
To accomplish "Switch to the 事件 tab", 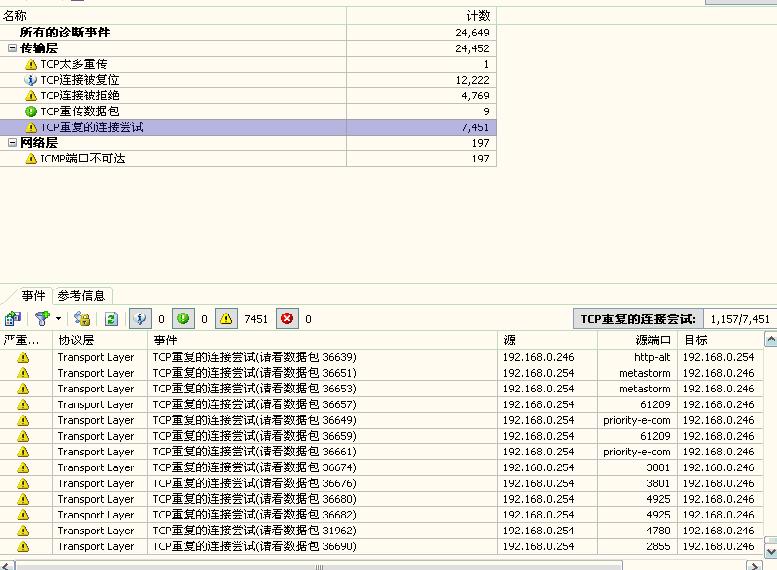I will coord(33,296).
